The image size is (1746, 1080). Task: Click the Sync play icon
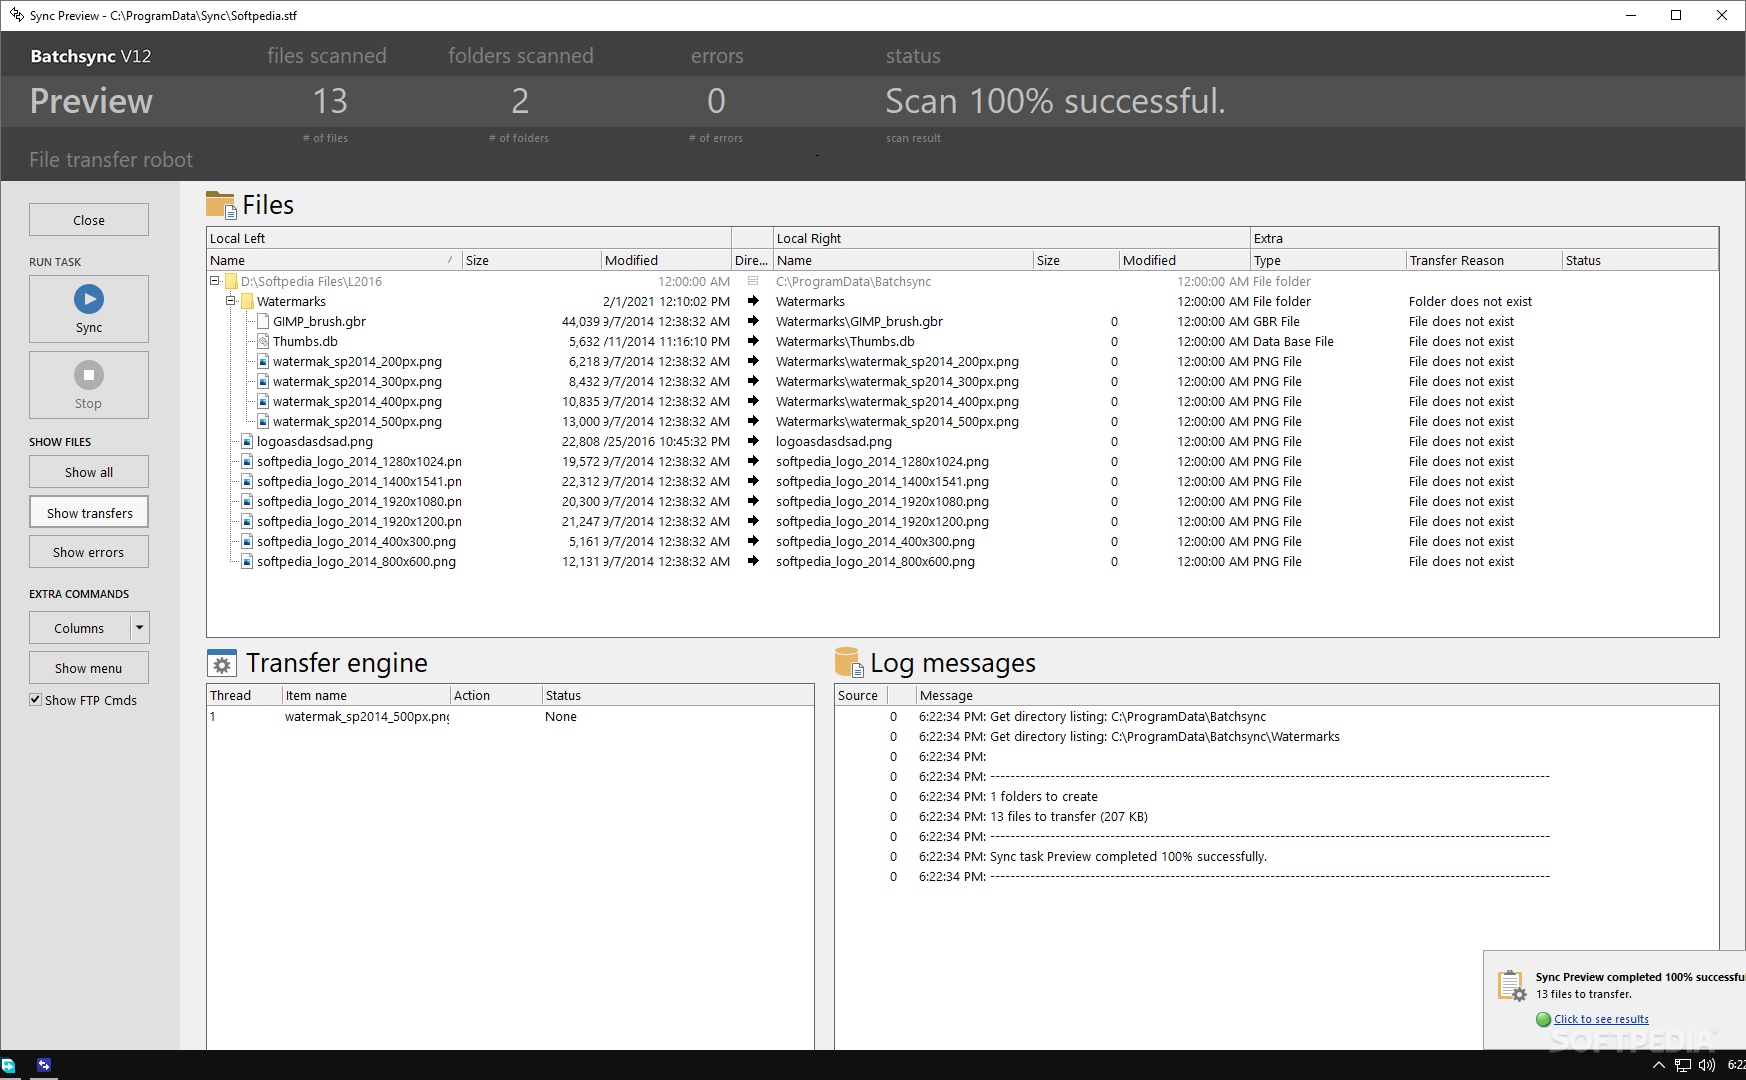(x=89, y=299)
